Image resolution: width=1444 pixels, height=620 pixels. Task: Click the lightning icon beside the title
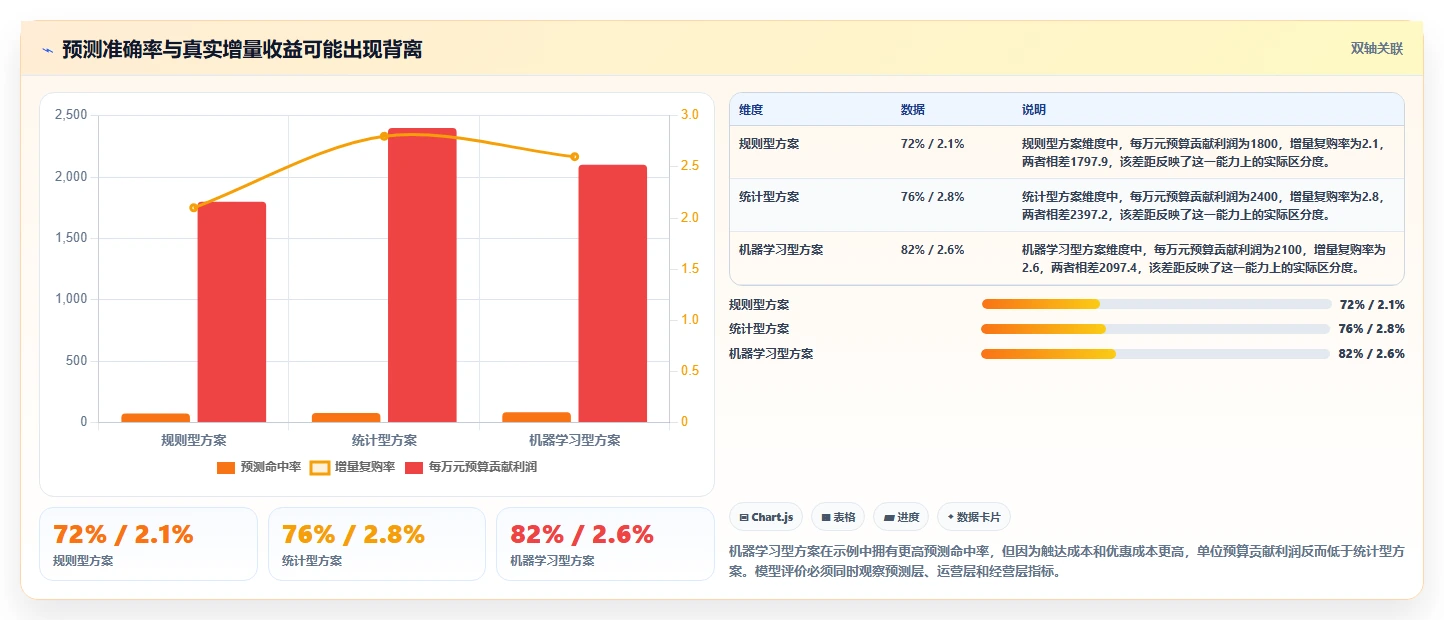point(47,50)
